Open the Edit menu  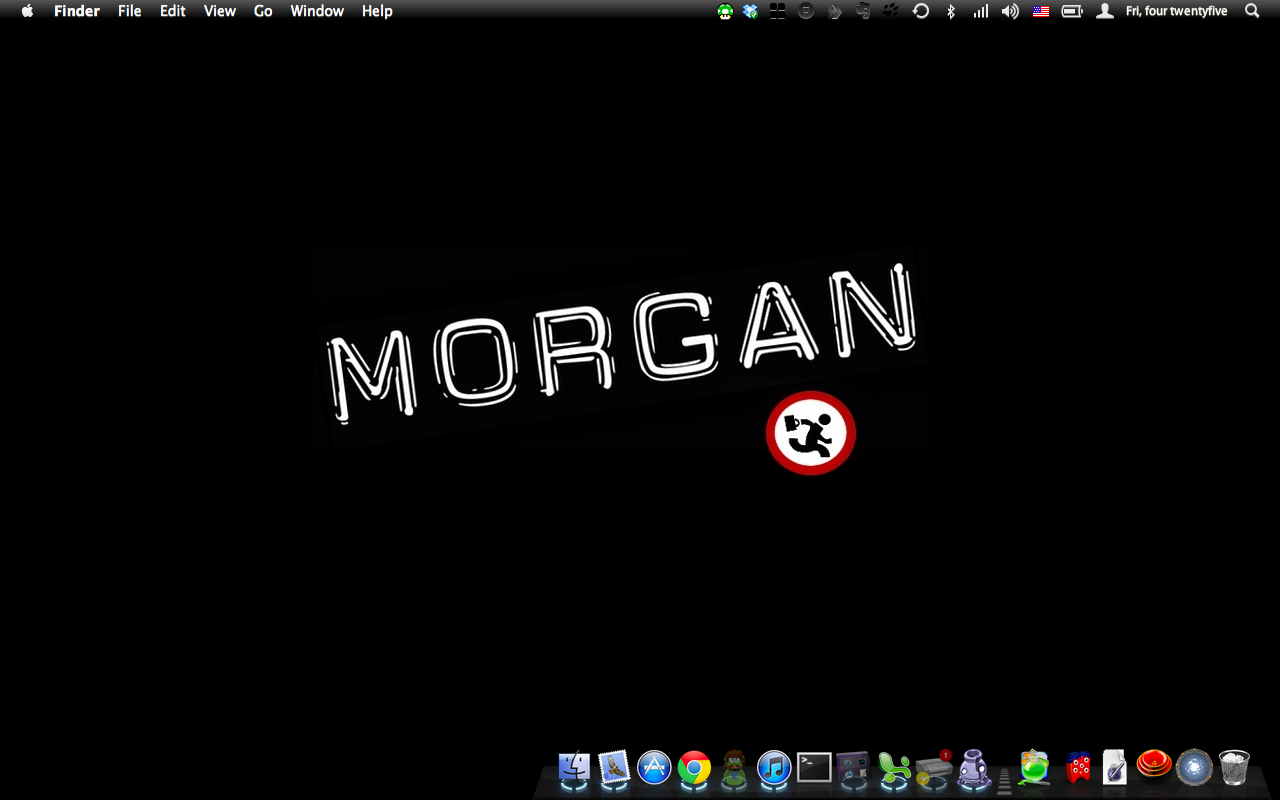[173, 11]
